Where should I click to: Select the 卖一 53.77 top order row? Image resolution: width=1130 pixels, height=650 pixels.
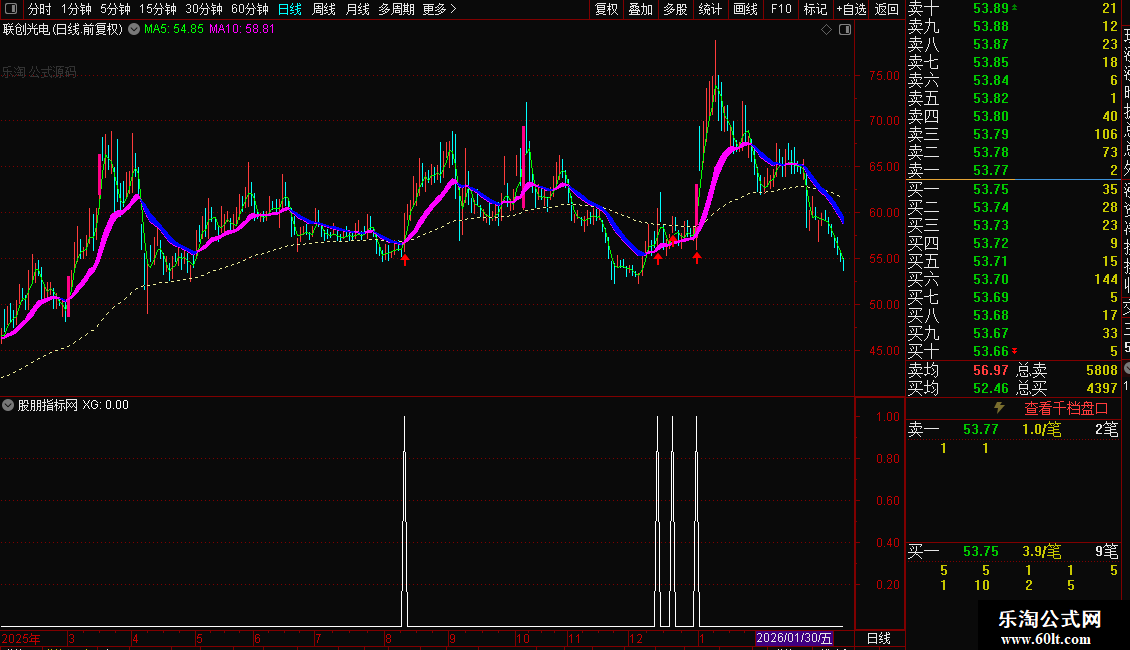point(1013,170)
